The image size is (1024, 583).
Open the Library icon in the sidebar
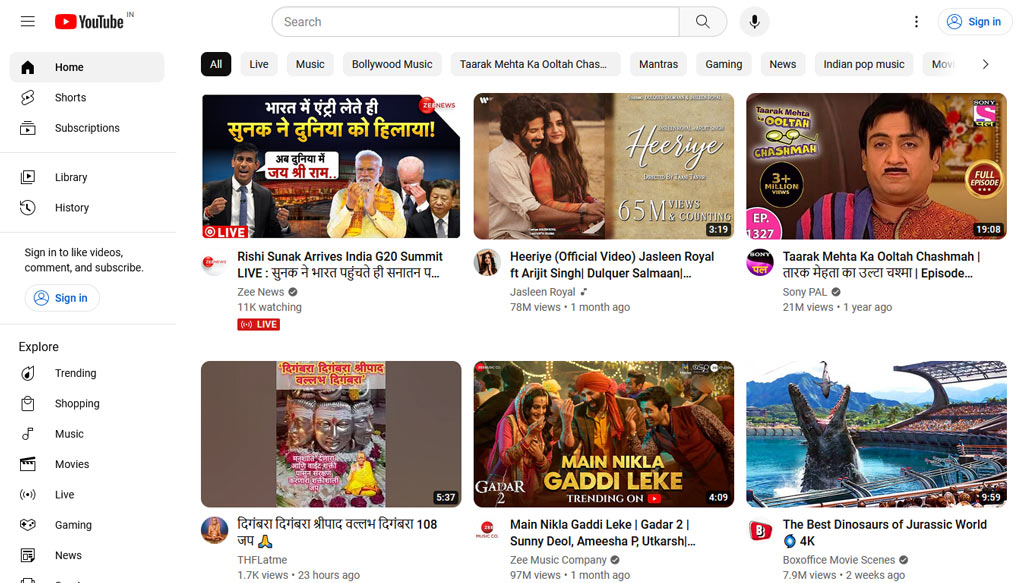click(27, 177)
